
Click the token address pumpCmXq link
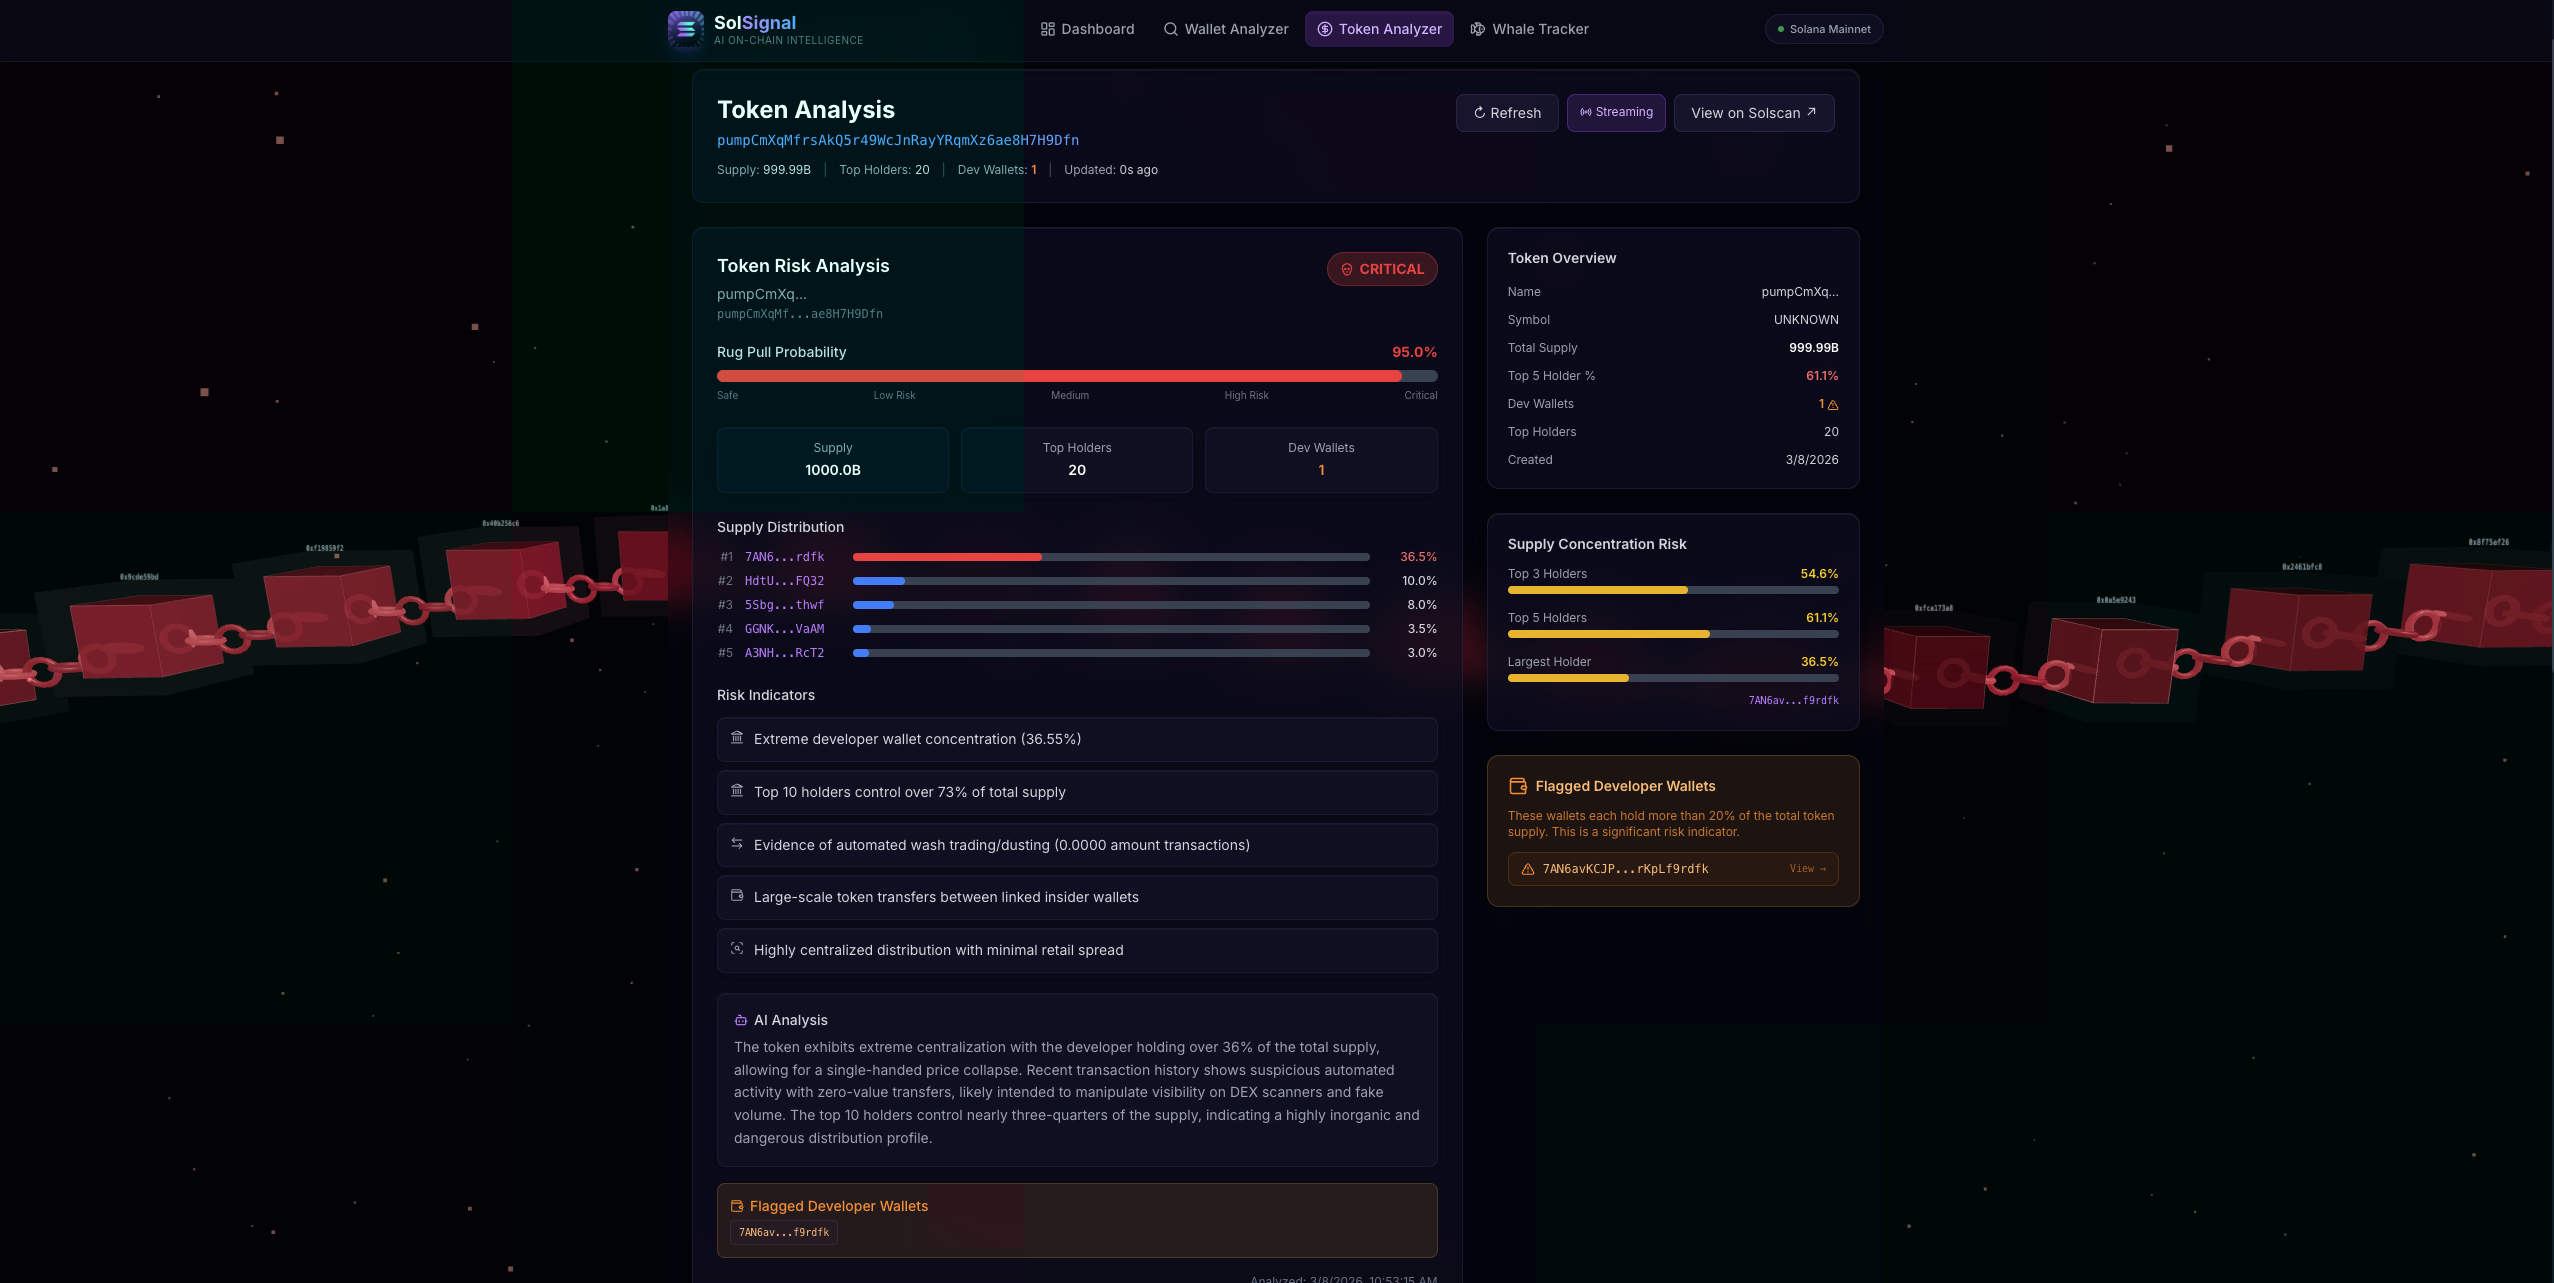point(897,140)
